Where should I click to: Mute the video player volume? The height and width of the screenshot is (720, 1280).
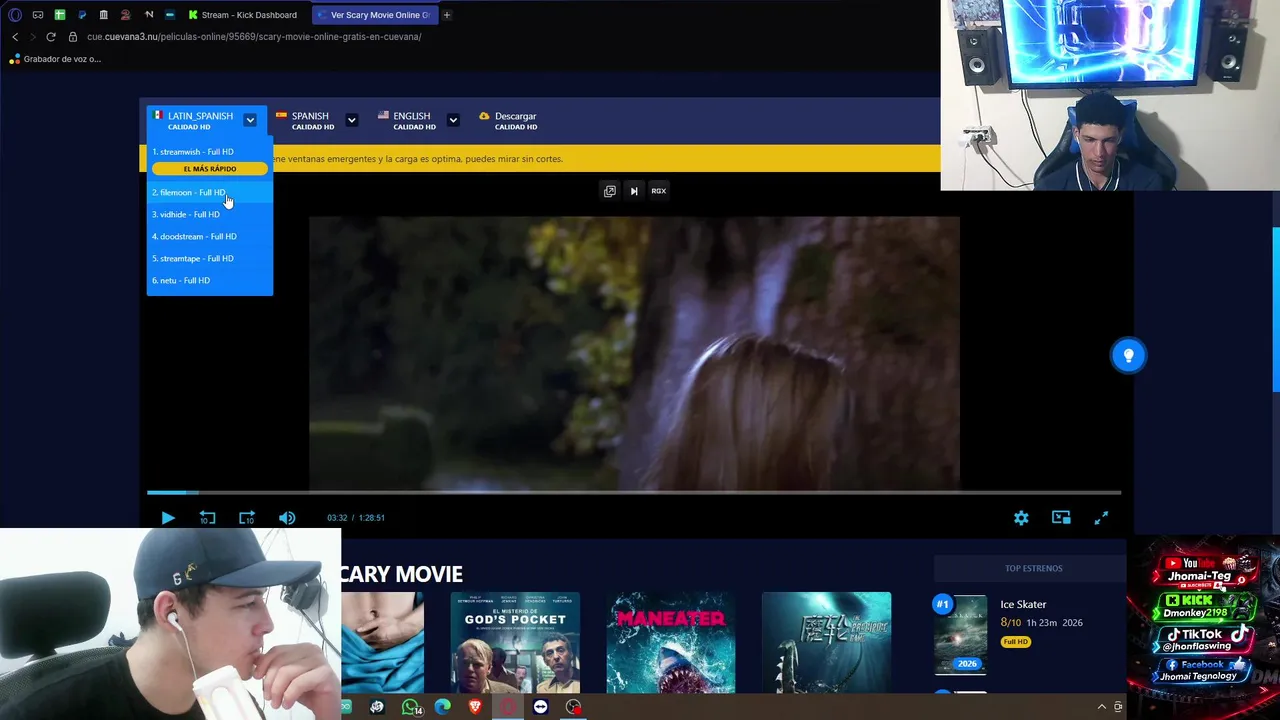[x=287, y=518]
